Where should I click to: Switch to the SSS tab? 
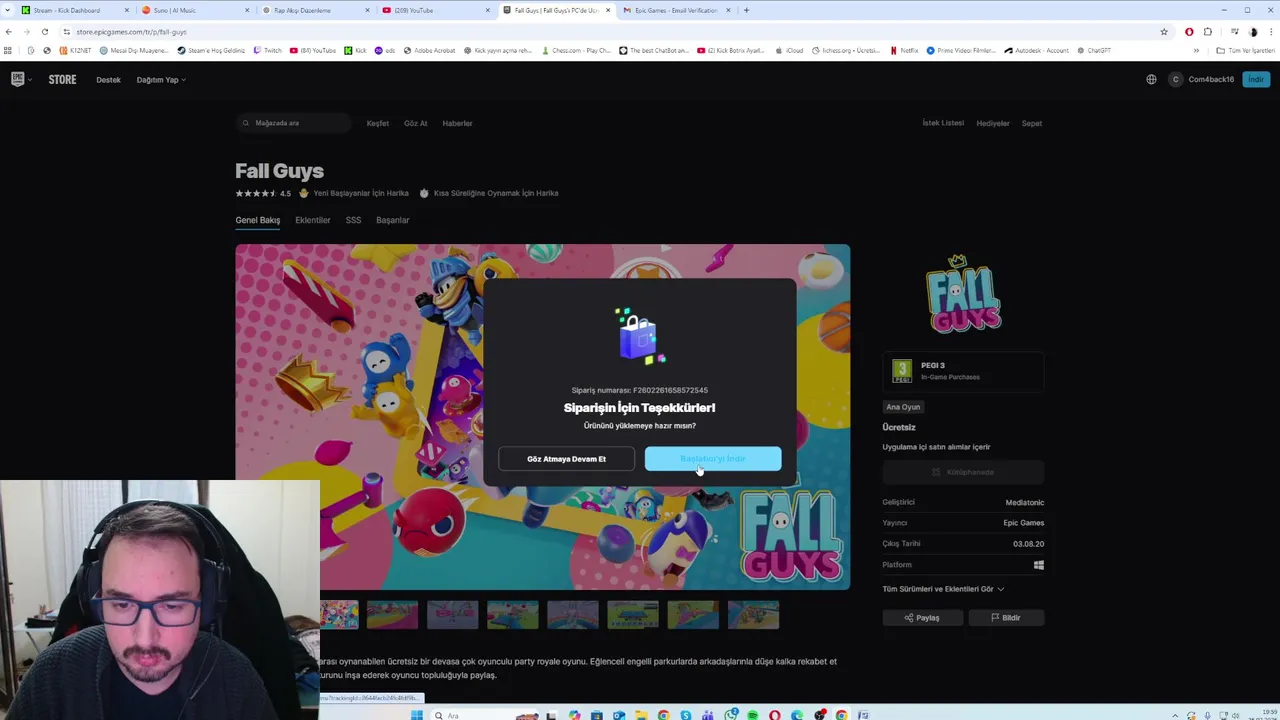(353, 220)
